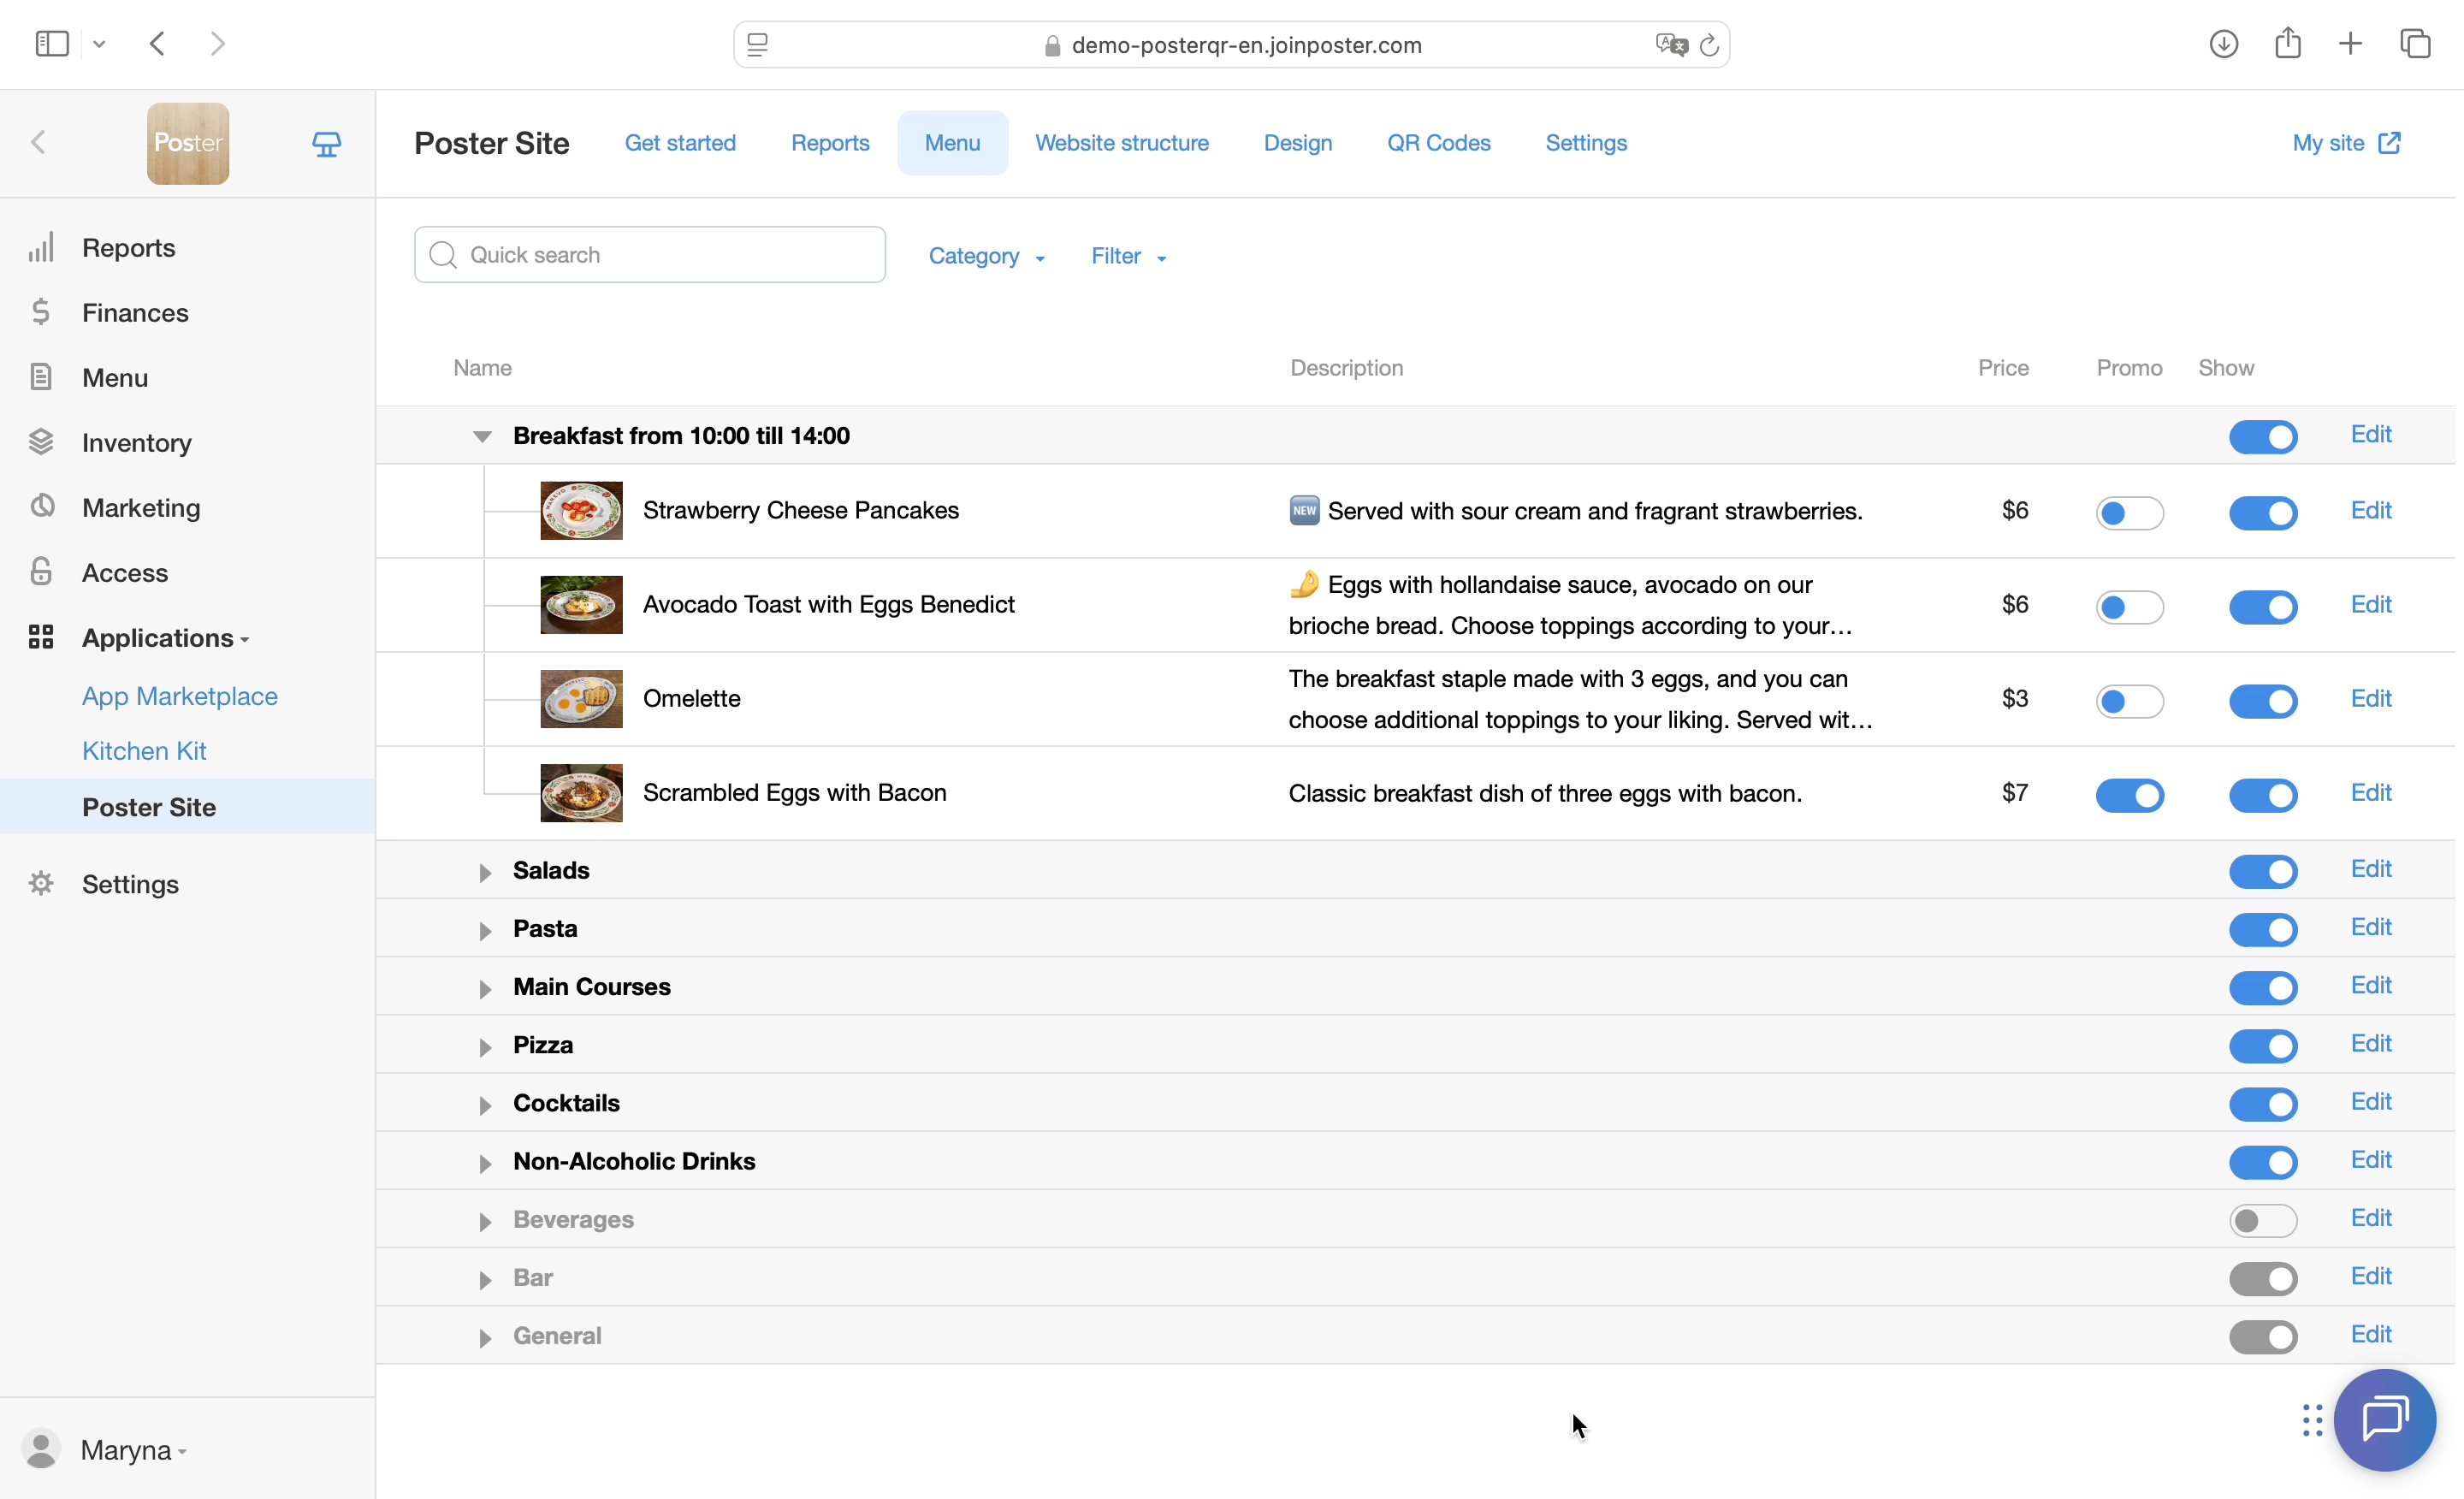Enable Promo for Strawberry Cheese Pancakes
Viewport: 2464px width, 1499px height.
point(2129,513)
